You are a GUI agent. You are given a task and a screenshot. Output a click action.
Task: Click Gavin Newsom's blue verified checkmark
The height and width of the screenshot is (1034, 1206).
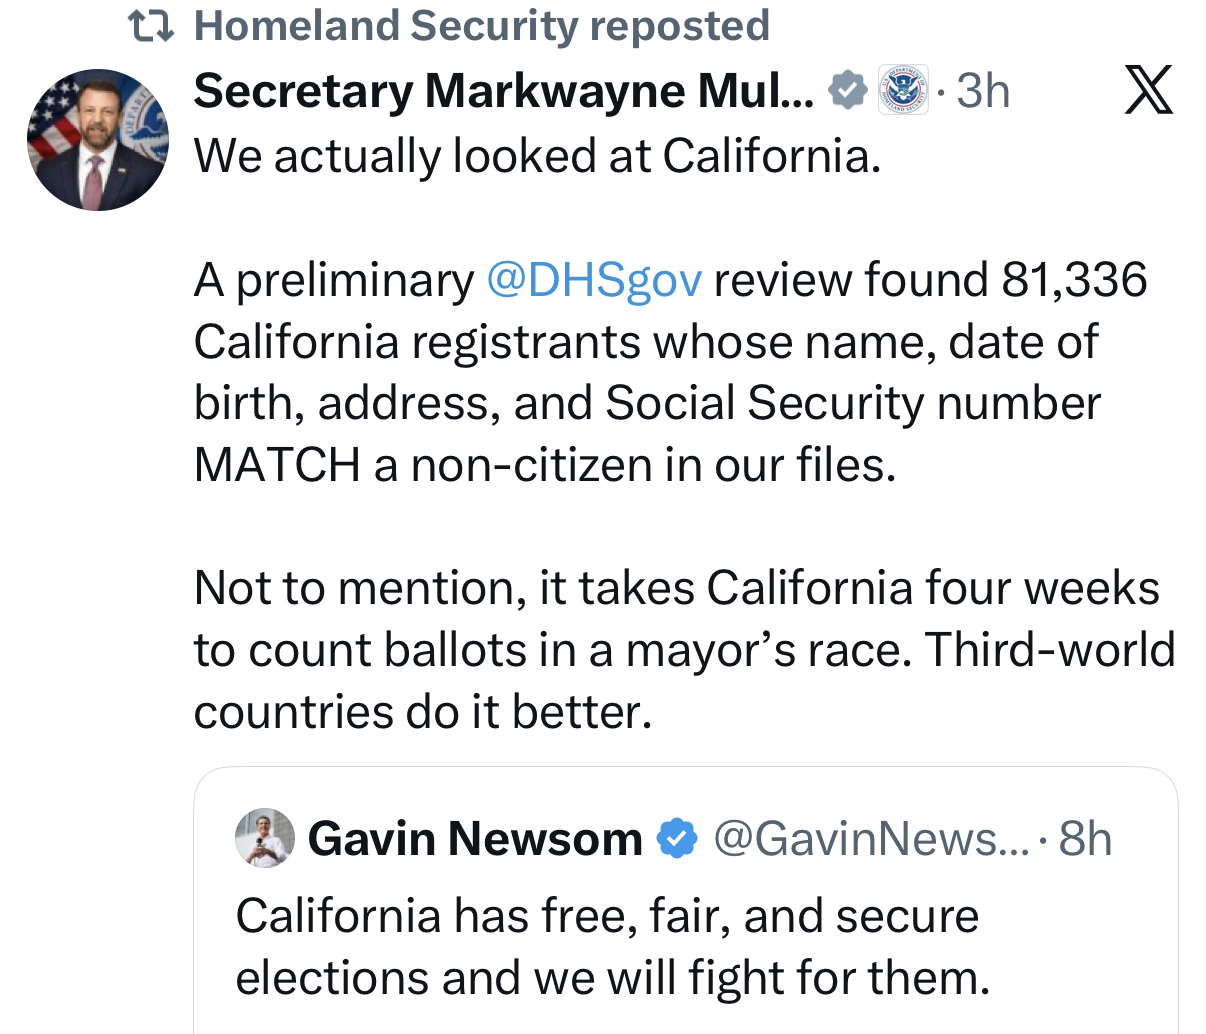[677, 838]
